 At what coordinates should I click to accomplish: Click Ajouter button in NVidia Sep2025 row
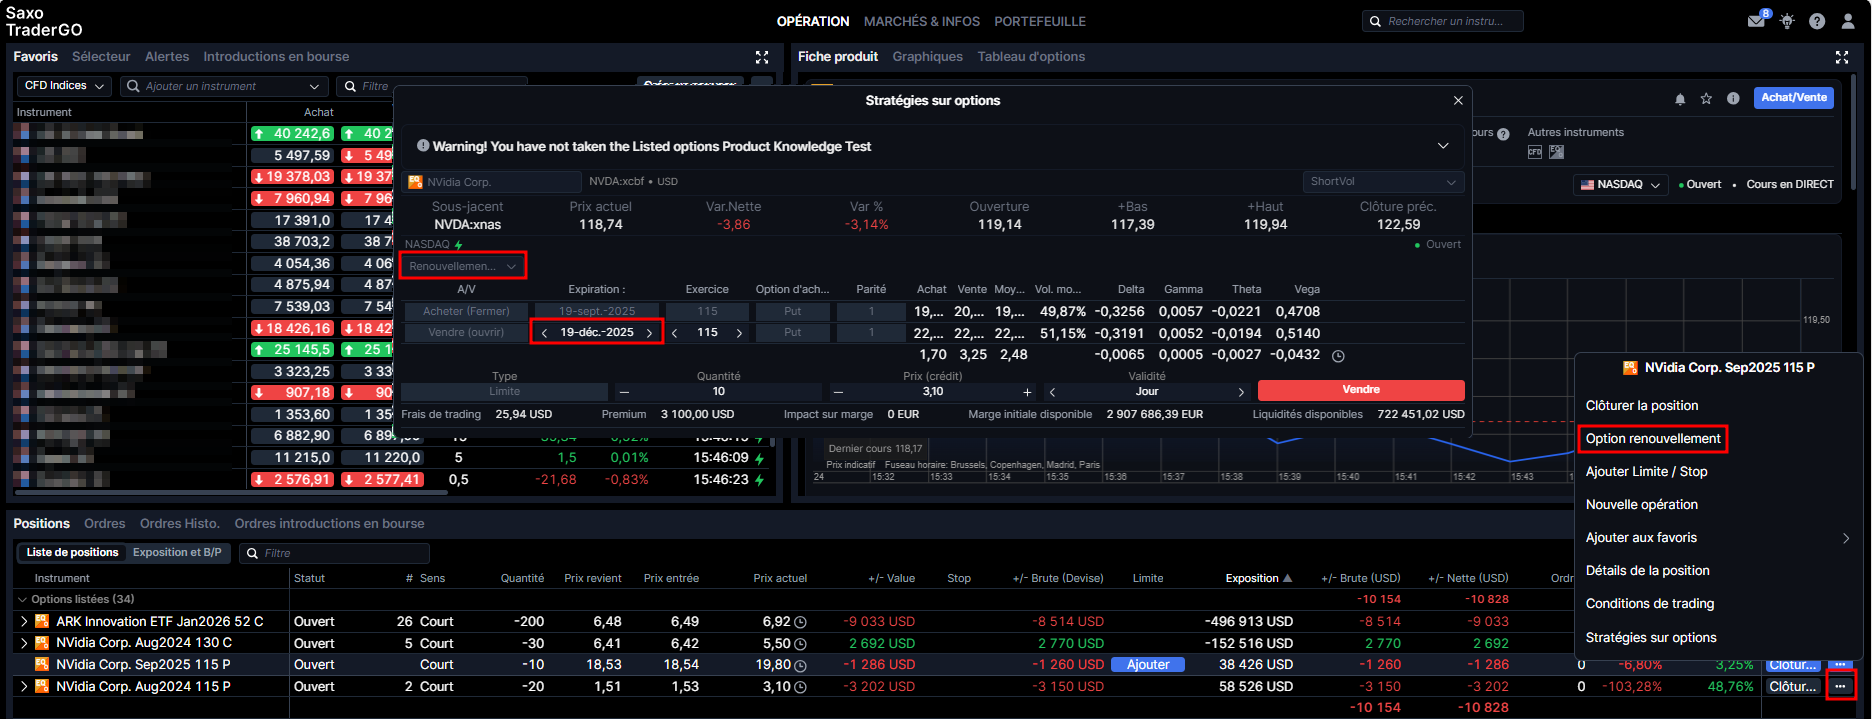[1148, 665]
